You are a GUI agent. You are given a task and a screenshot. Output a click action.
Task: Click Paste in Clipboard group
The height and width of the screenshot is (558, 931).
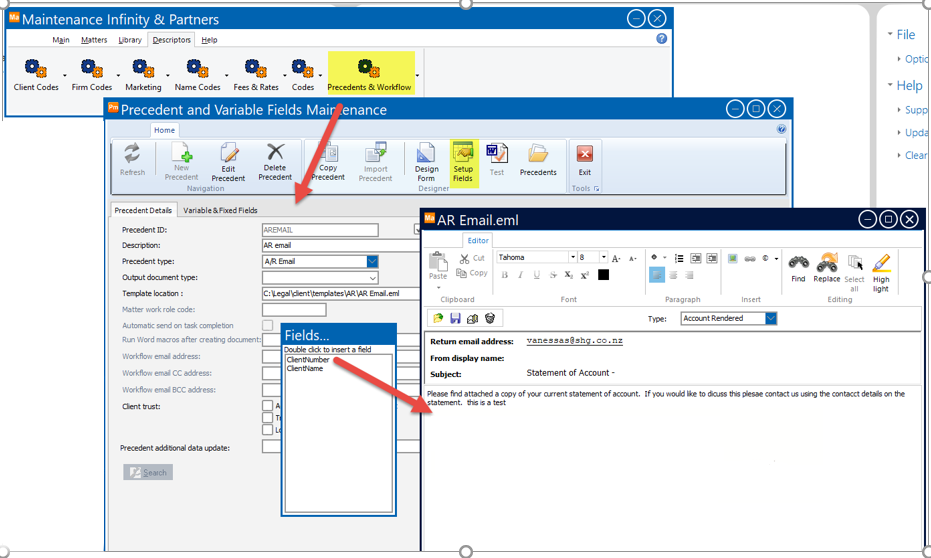click(x=438, y=265)
